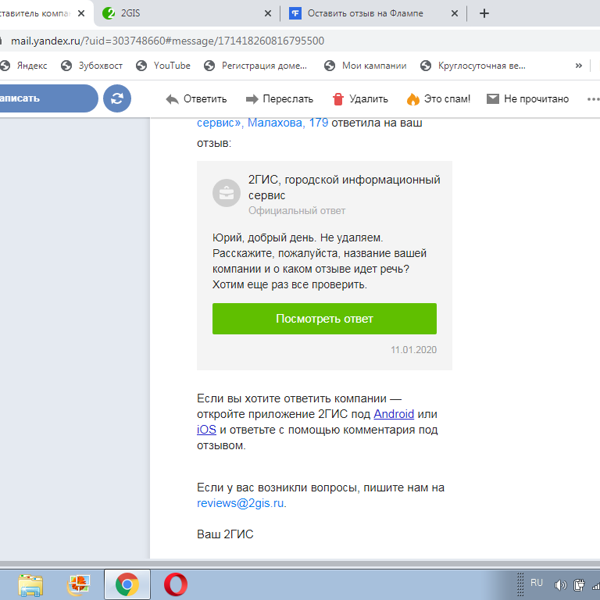Open the paint-style app on the taskbar
Viewport: 600px width, 600px height.
tap(78, 585)
